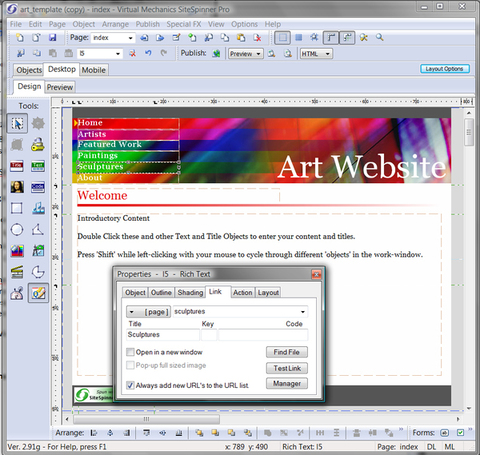This screenshot has width=480, height=455.
Task: Click the Test Link button
Action: point(287,368)
